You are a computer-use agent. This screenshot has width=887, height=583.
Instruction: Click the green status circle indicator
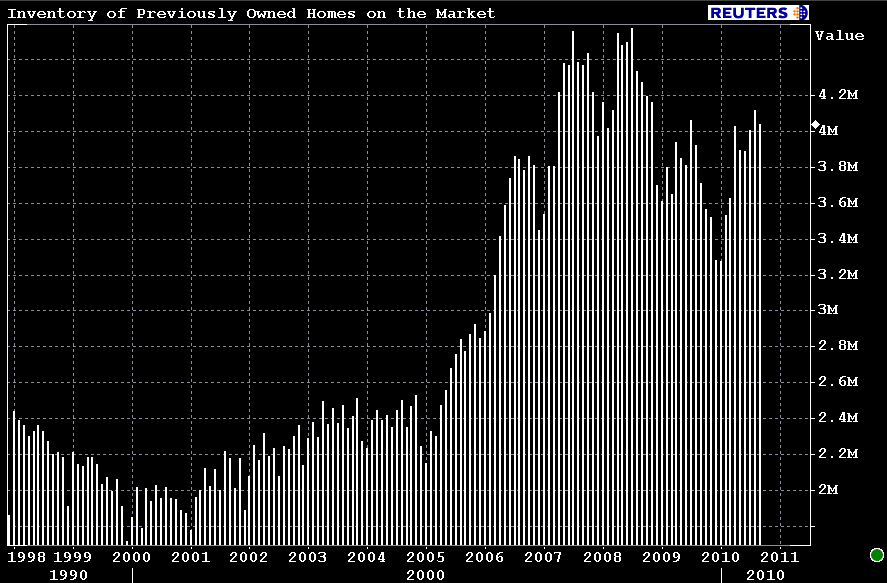tap(877, 555)
